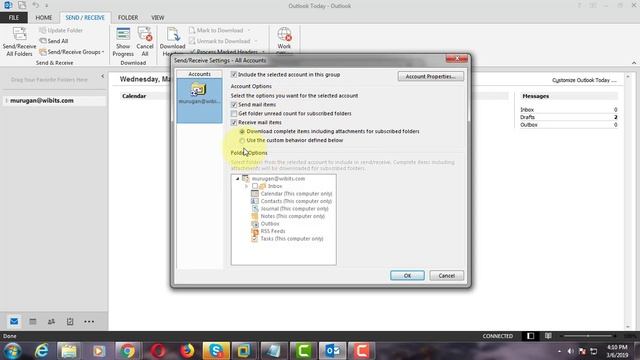The height and width of the screenshot is (360, 640).
Task: Collapse the ribbon with the chevron
Action: (634, 63)
